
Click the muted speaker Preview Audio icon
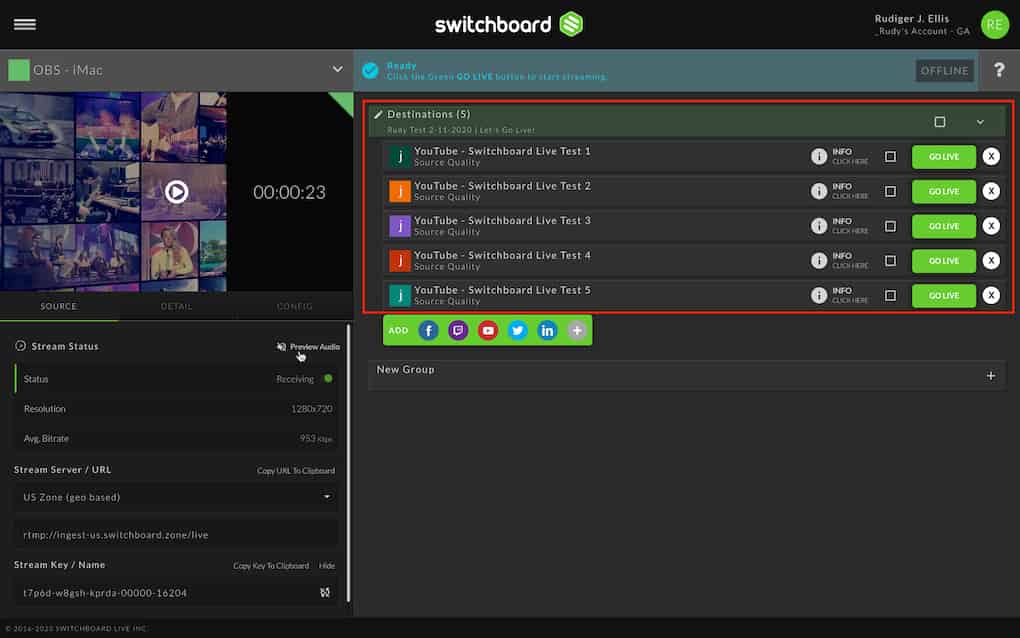pos(282,347)
